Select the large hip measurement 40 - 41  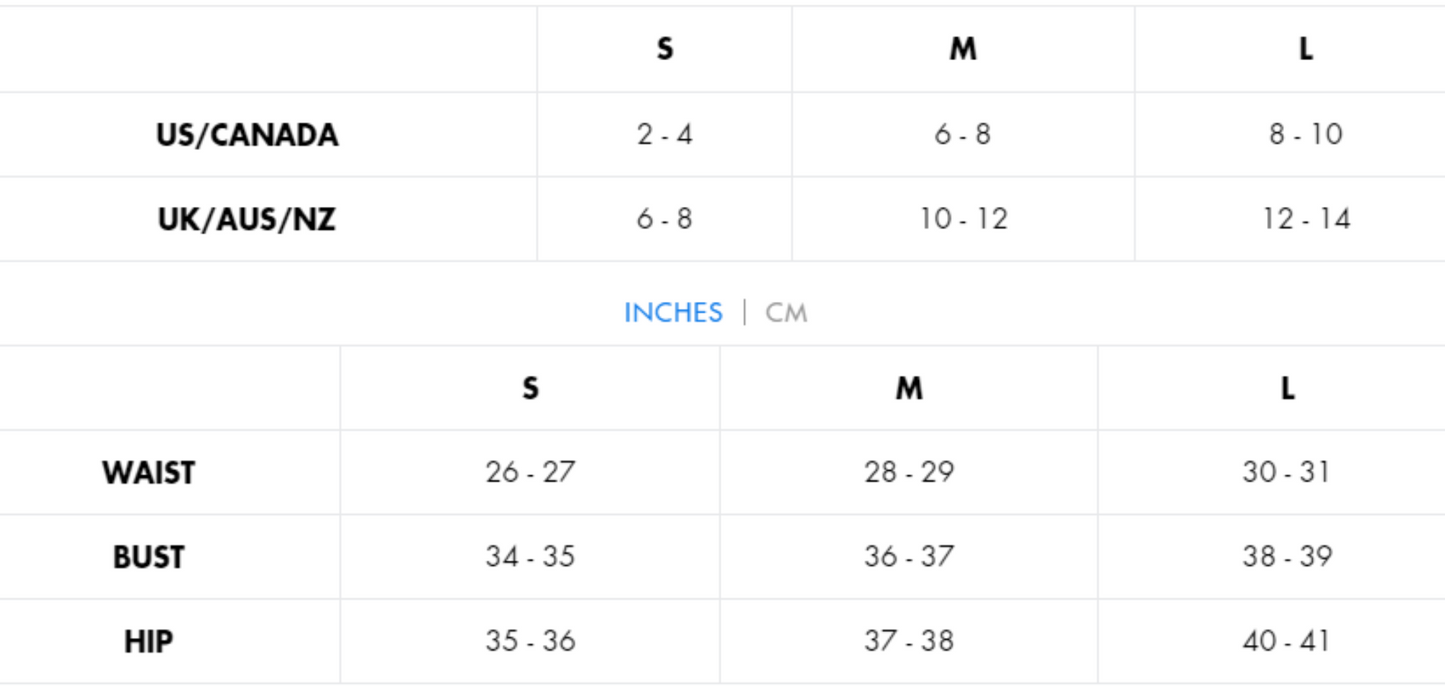(1287, 641)
